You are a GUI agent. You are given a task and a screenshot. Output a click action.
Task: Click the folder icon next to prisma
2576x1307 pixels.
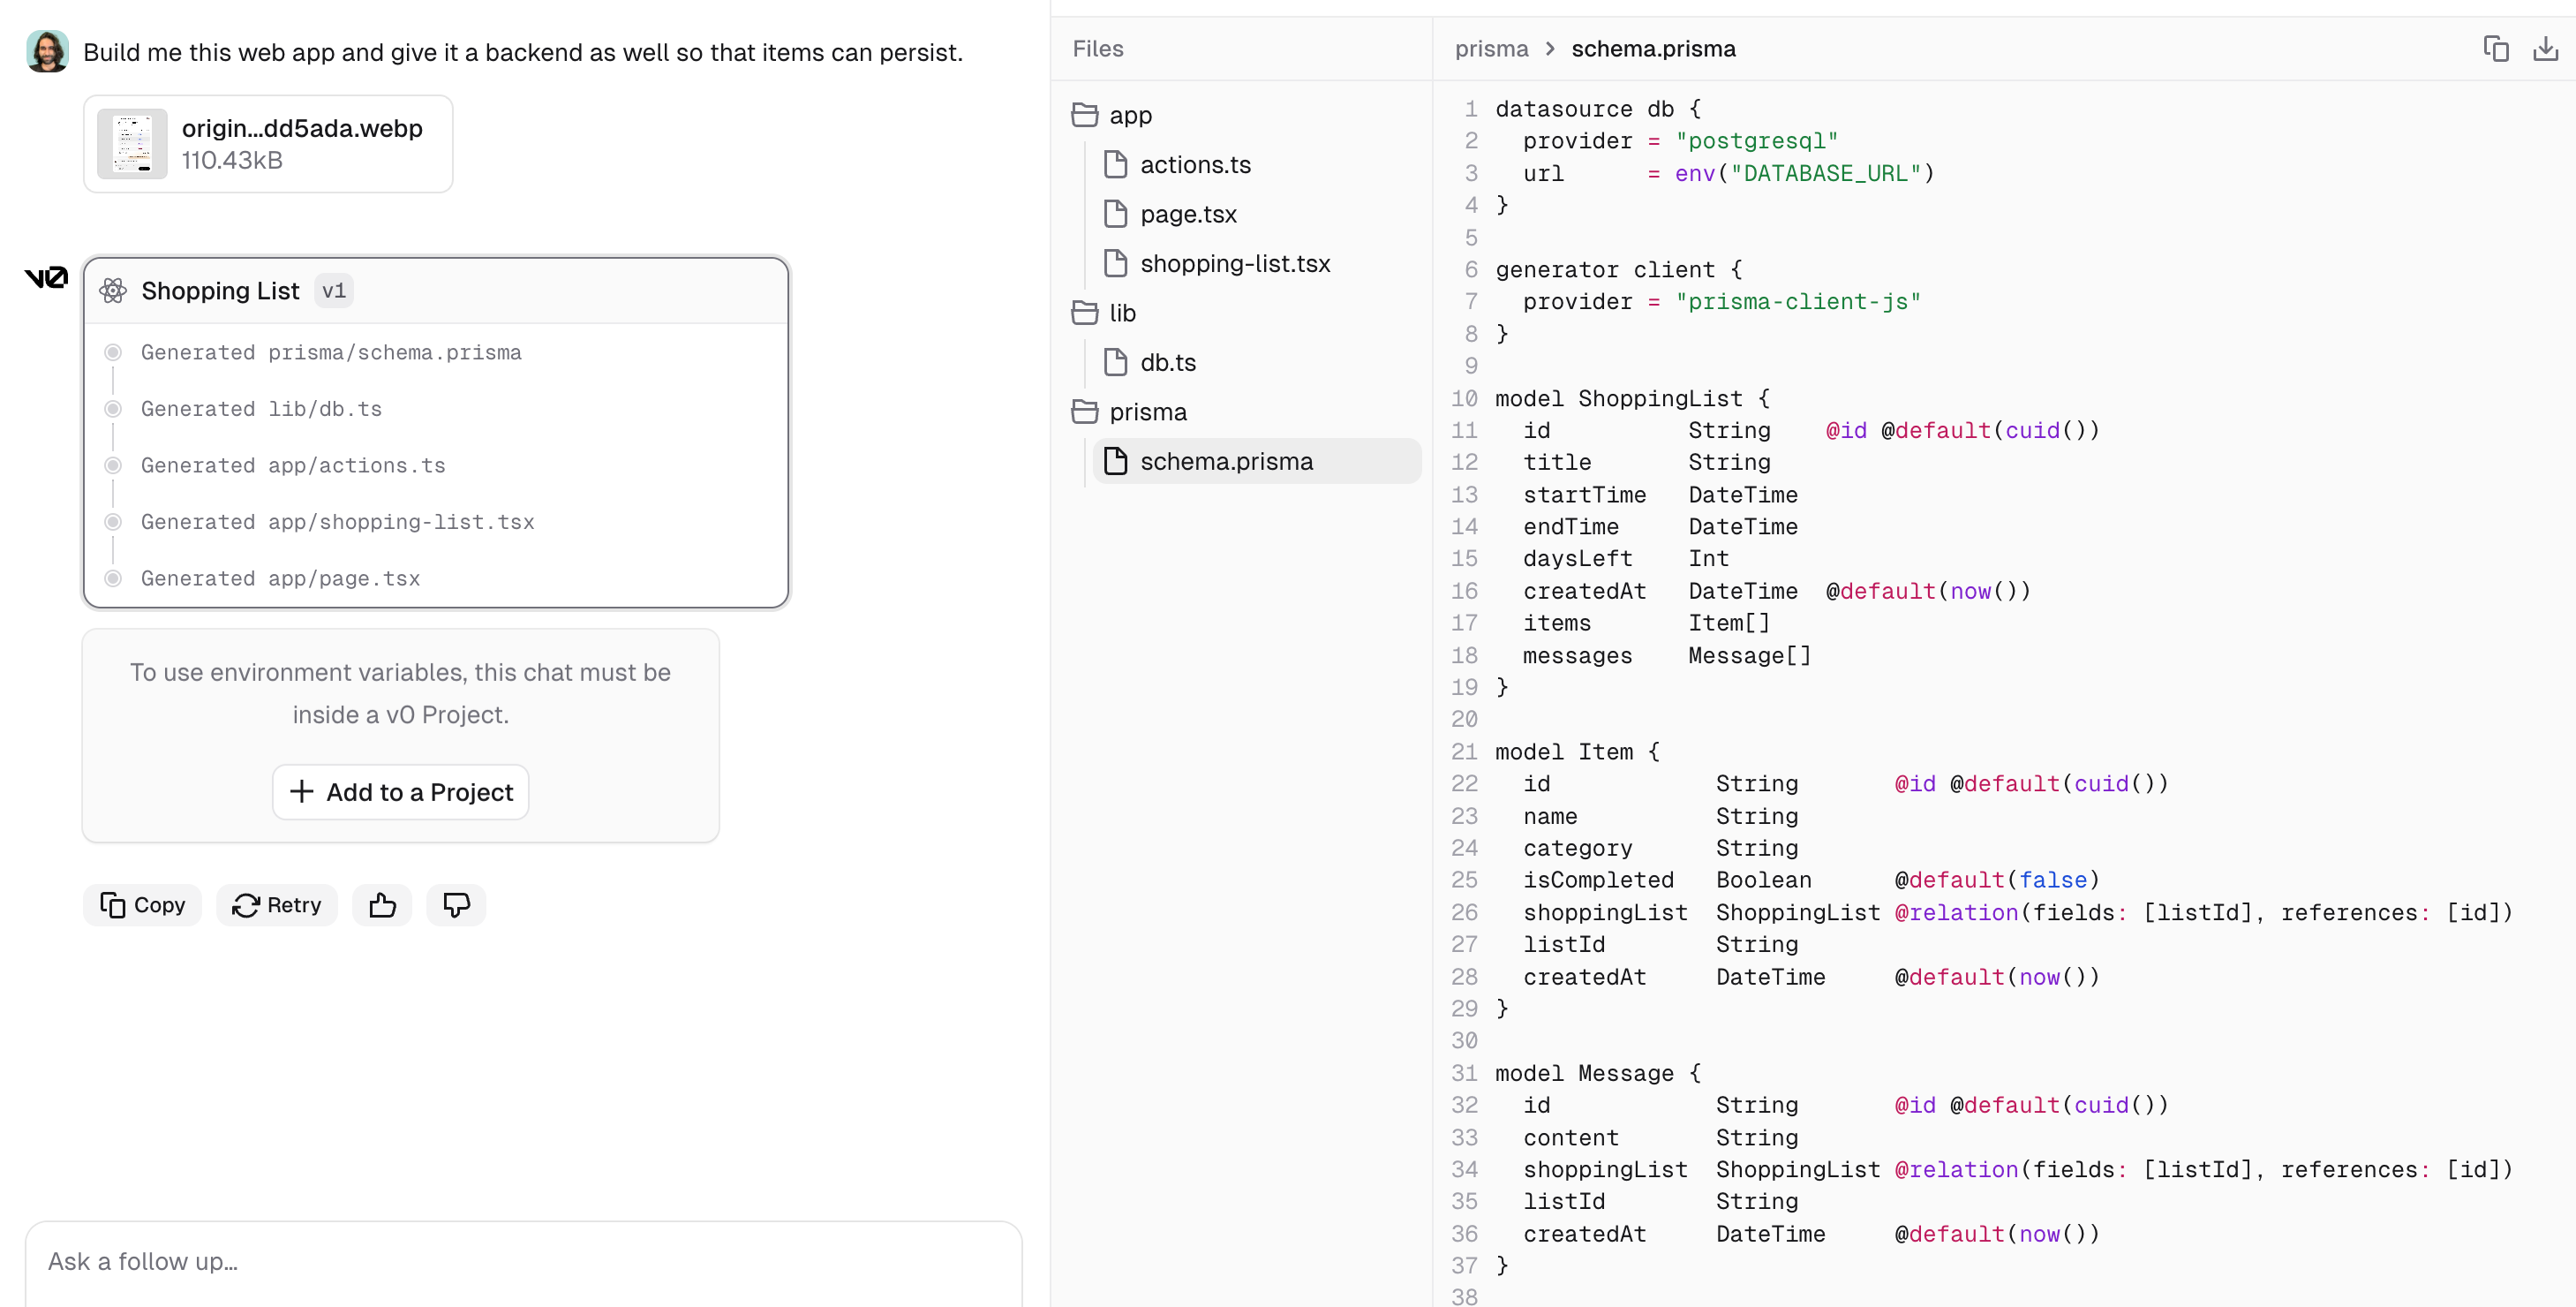pos(1084,411)
